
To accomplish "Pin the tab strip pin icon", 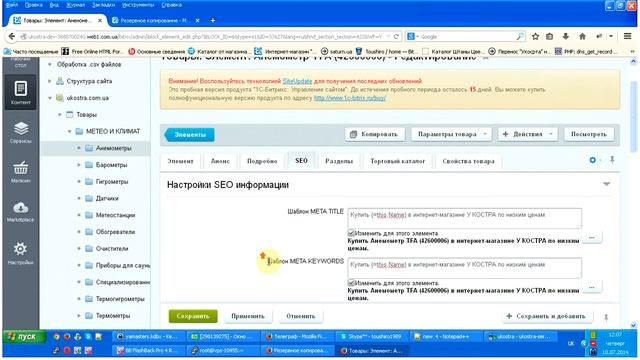I will [x=612, y=160].
